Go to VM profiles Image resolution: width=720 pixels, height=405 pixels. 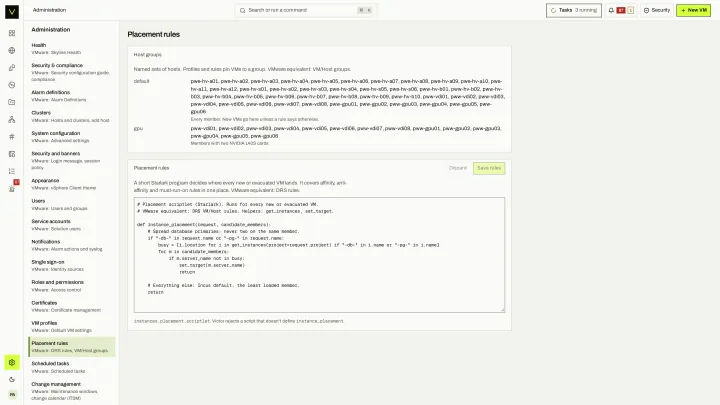coord(71,326)
